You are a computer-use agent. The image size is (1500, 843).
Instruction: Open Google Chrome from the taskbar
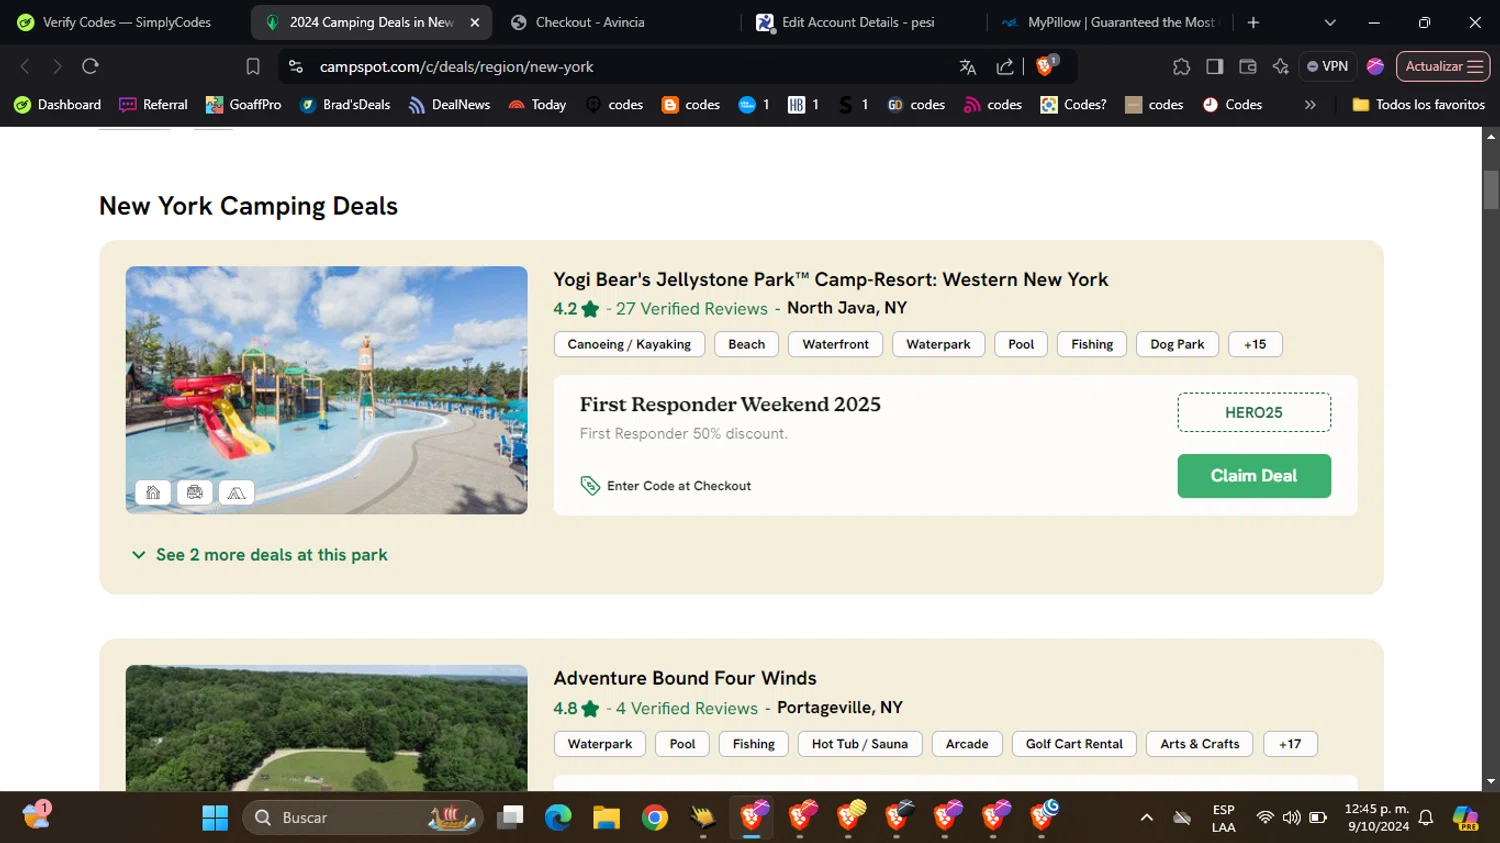[655, 818]
